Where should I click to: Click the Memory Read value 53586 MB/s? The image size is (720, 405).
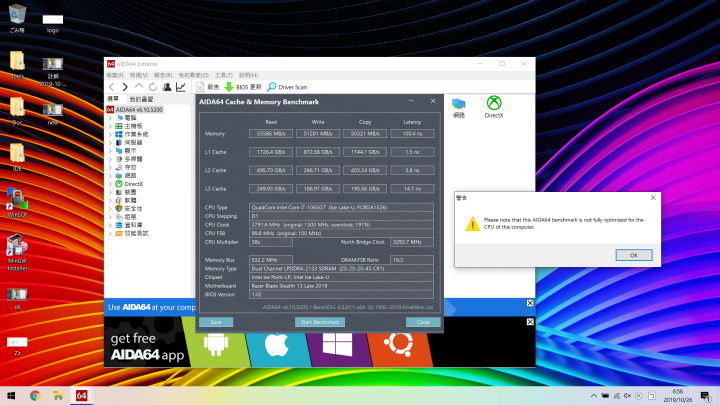click(x=271, y=134)
